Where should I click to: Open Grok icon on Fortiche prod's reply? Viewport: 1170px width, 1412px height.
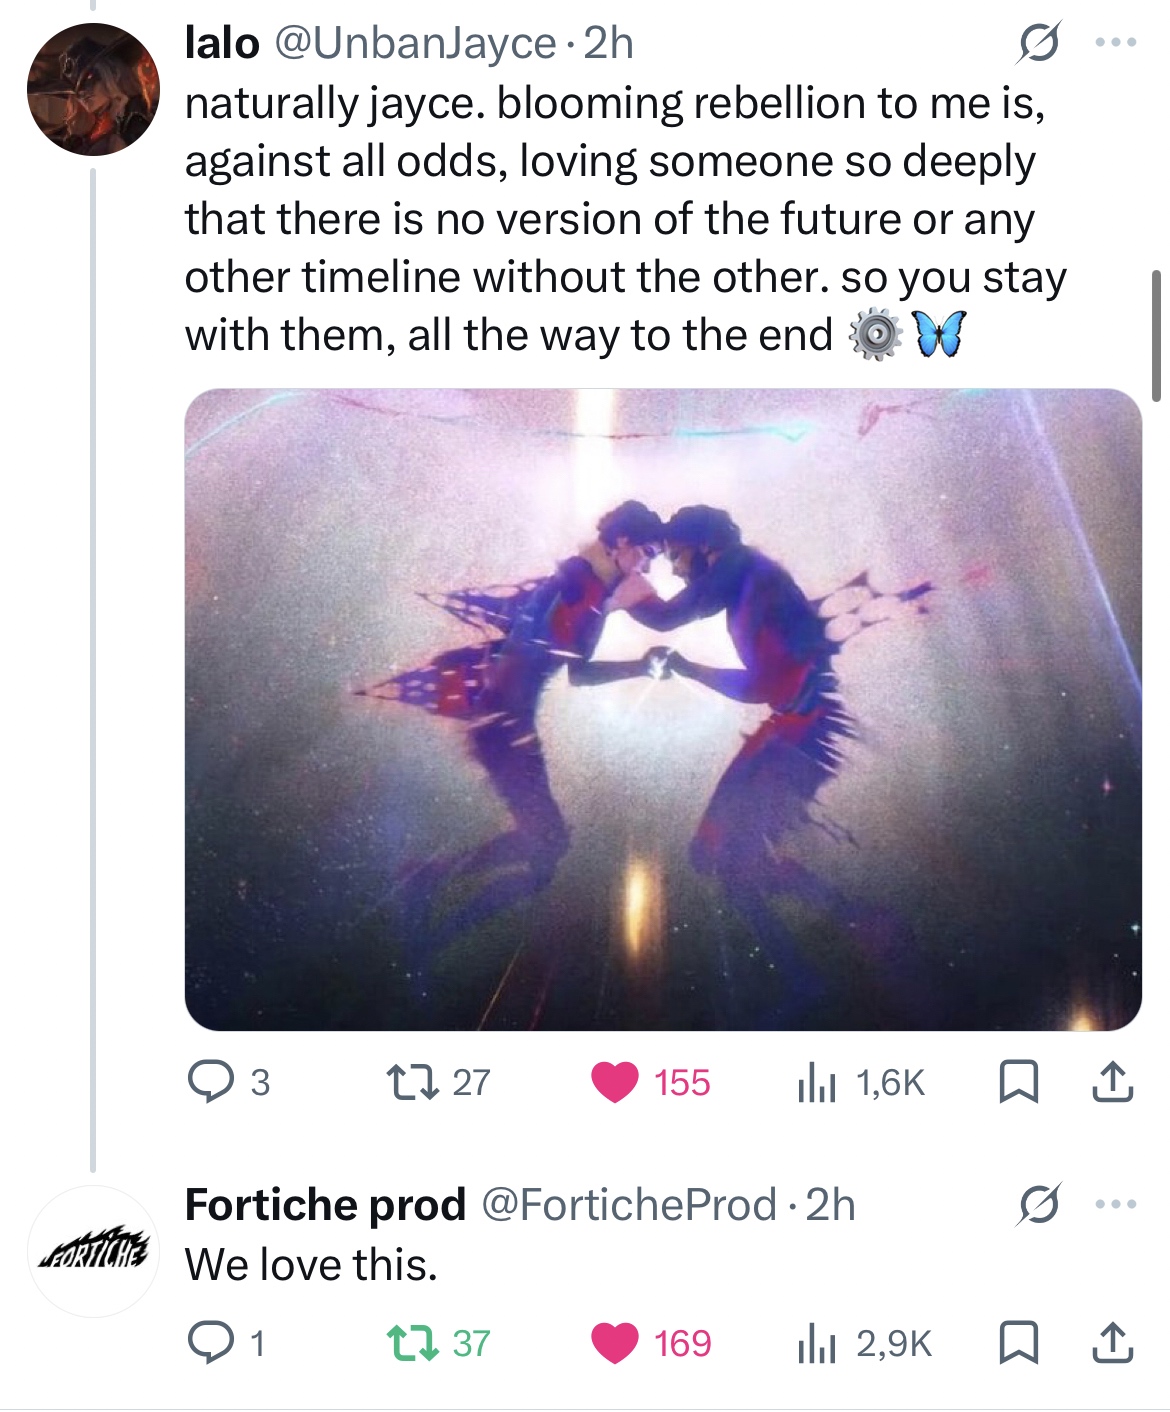pos(1039,1205)
